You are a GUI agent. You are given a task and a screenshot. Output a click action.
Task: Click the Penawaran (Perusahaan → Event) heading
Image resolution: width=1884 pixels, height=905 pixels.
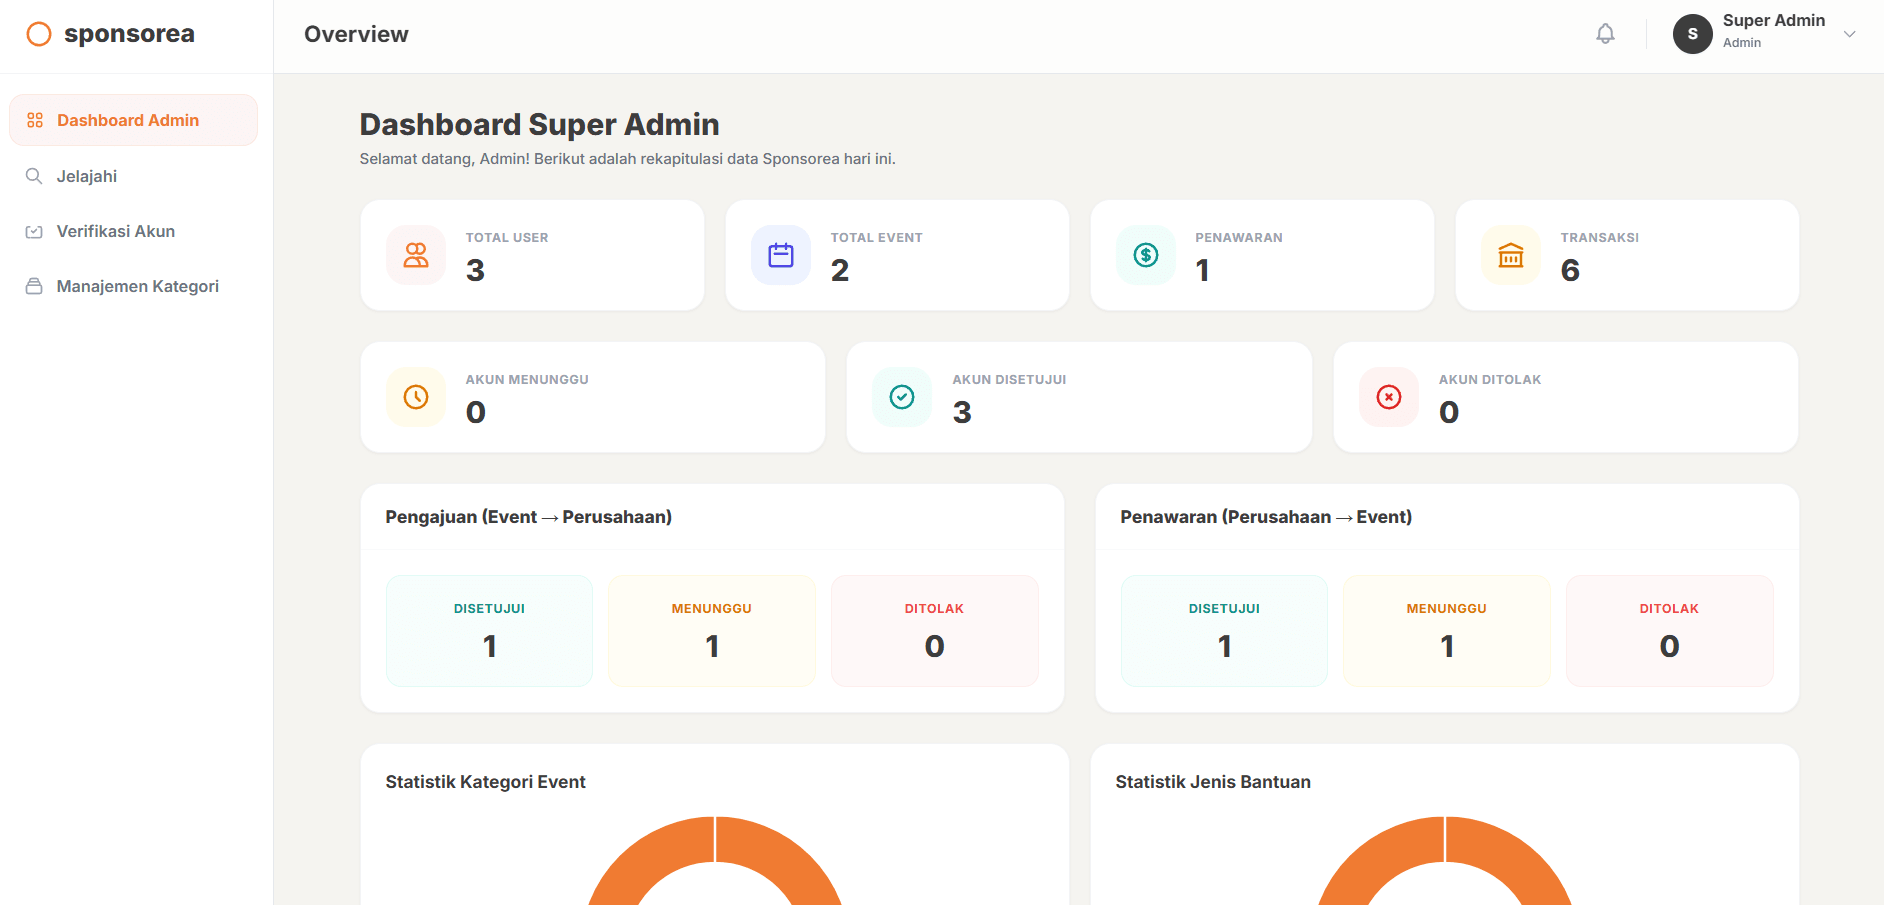click(x=1266, y=517)
